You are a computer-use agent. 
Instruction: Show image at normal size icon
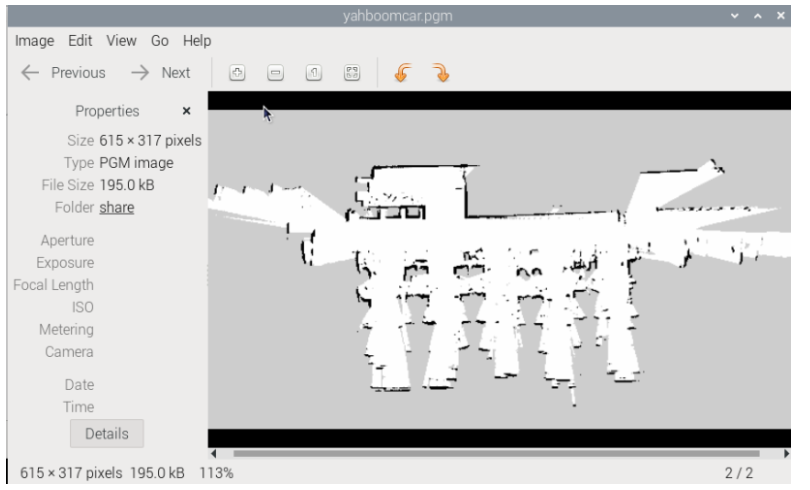click(x=312, y=73)
